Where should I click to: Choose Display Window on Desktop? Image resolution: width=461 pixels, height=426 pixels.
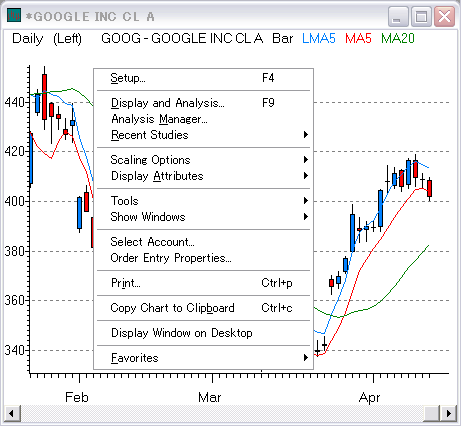pyautogui.click(x=203, y=333)
